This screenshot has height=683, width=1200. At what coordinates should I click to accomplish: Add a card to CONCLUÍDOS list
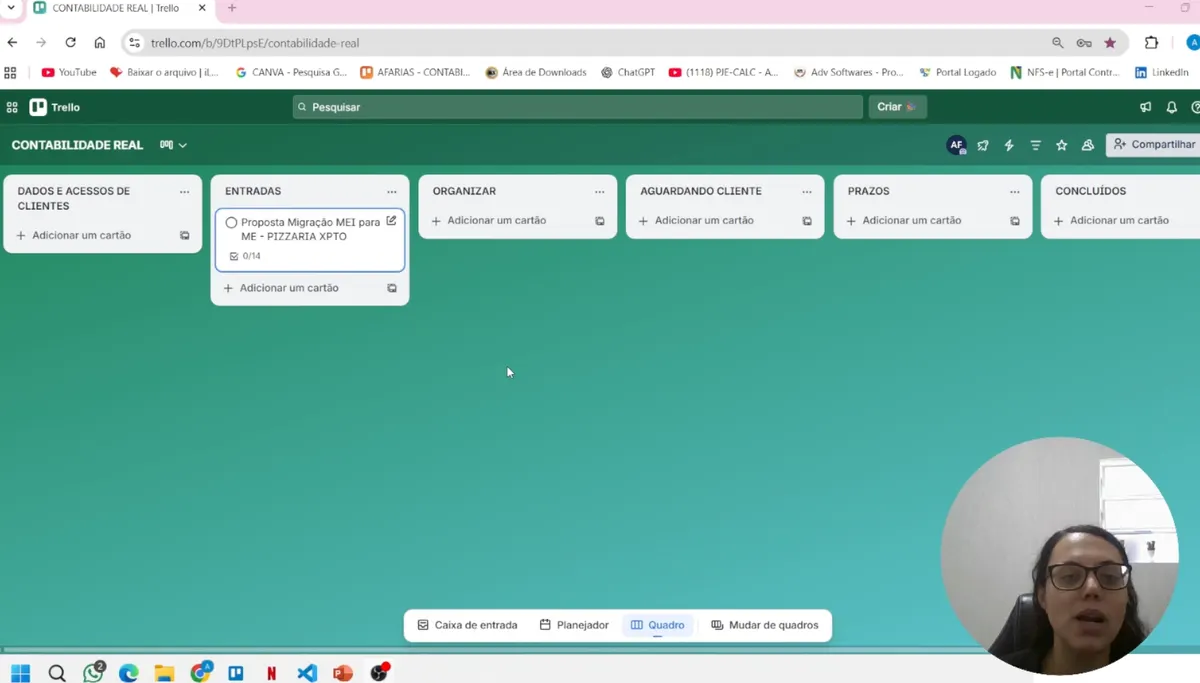[x=1112, y=221]
